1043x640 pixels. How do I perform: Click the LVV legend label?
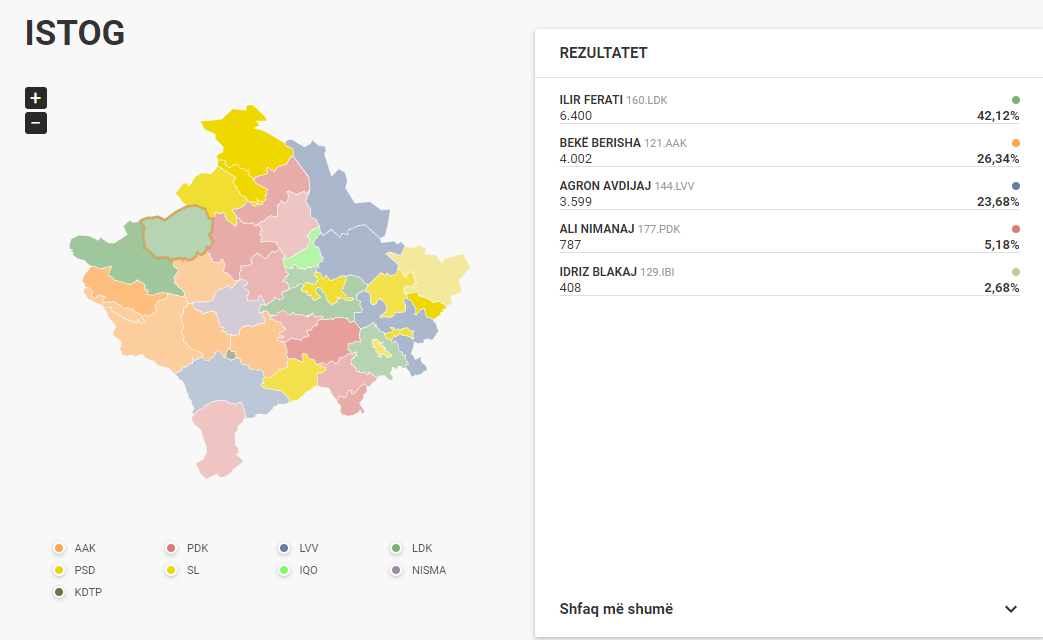[309, 548]
